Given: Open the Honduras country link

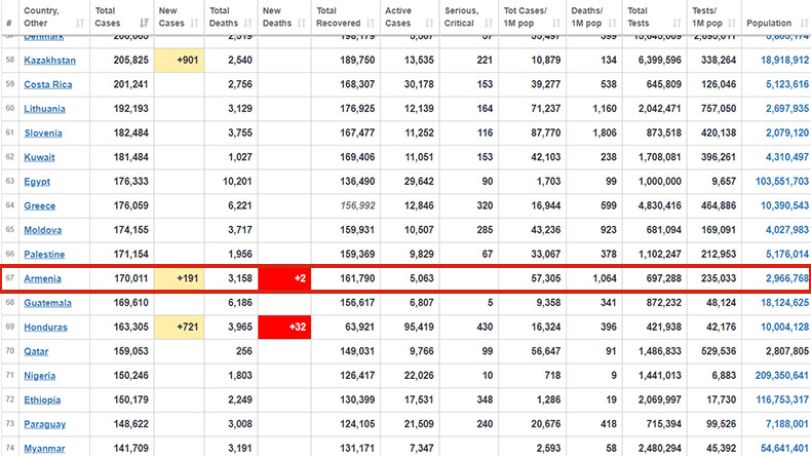Looking at the screenshot, I should (x=46, y=327).
